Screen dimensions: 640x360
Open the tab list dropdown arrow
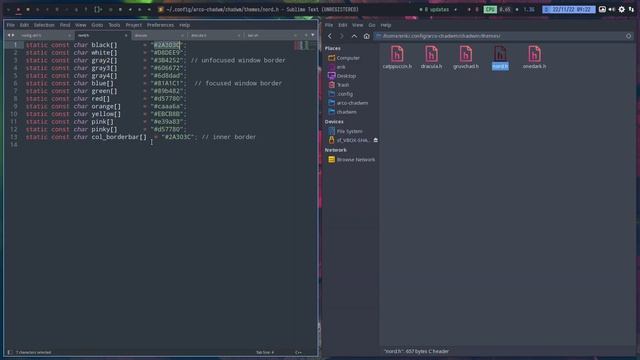[313, 35]
